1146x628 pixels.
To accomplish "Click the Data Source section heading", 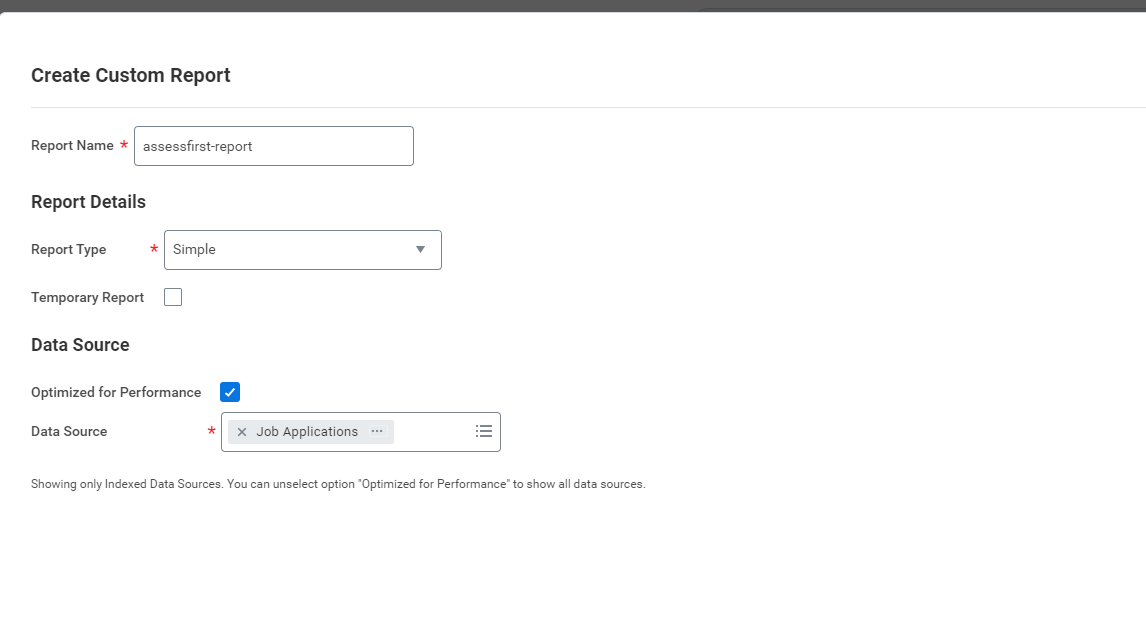I will (x=80, y=345).
